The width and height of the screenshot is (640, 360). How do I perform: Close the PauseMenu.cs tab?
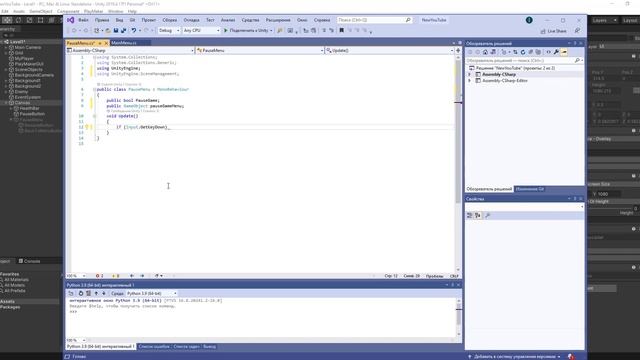click(106, 43)
